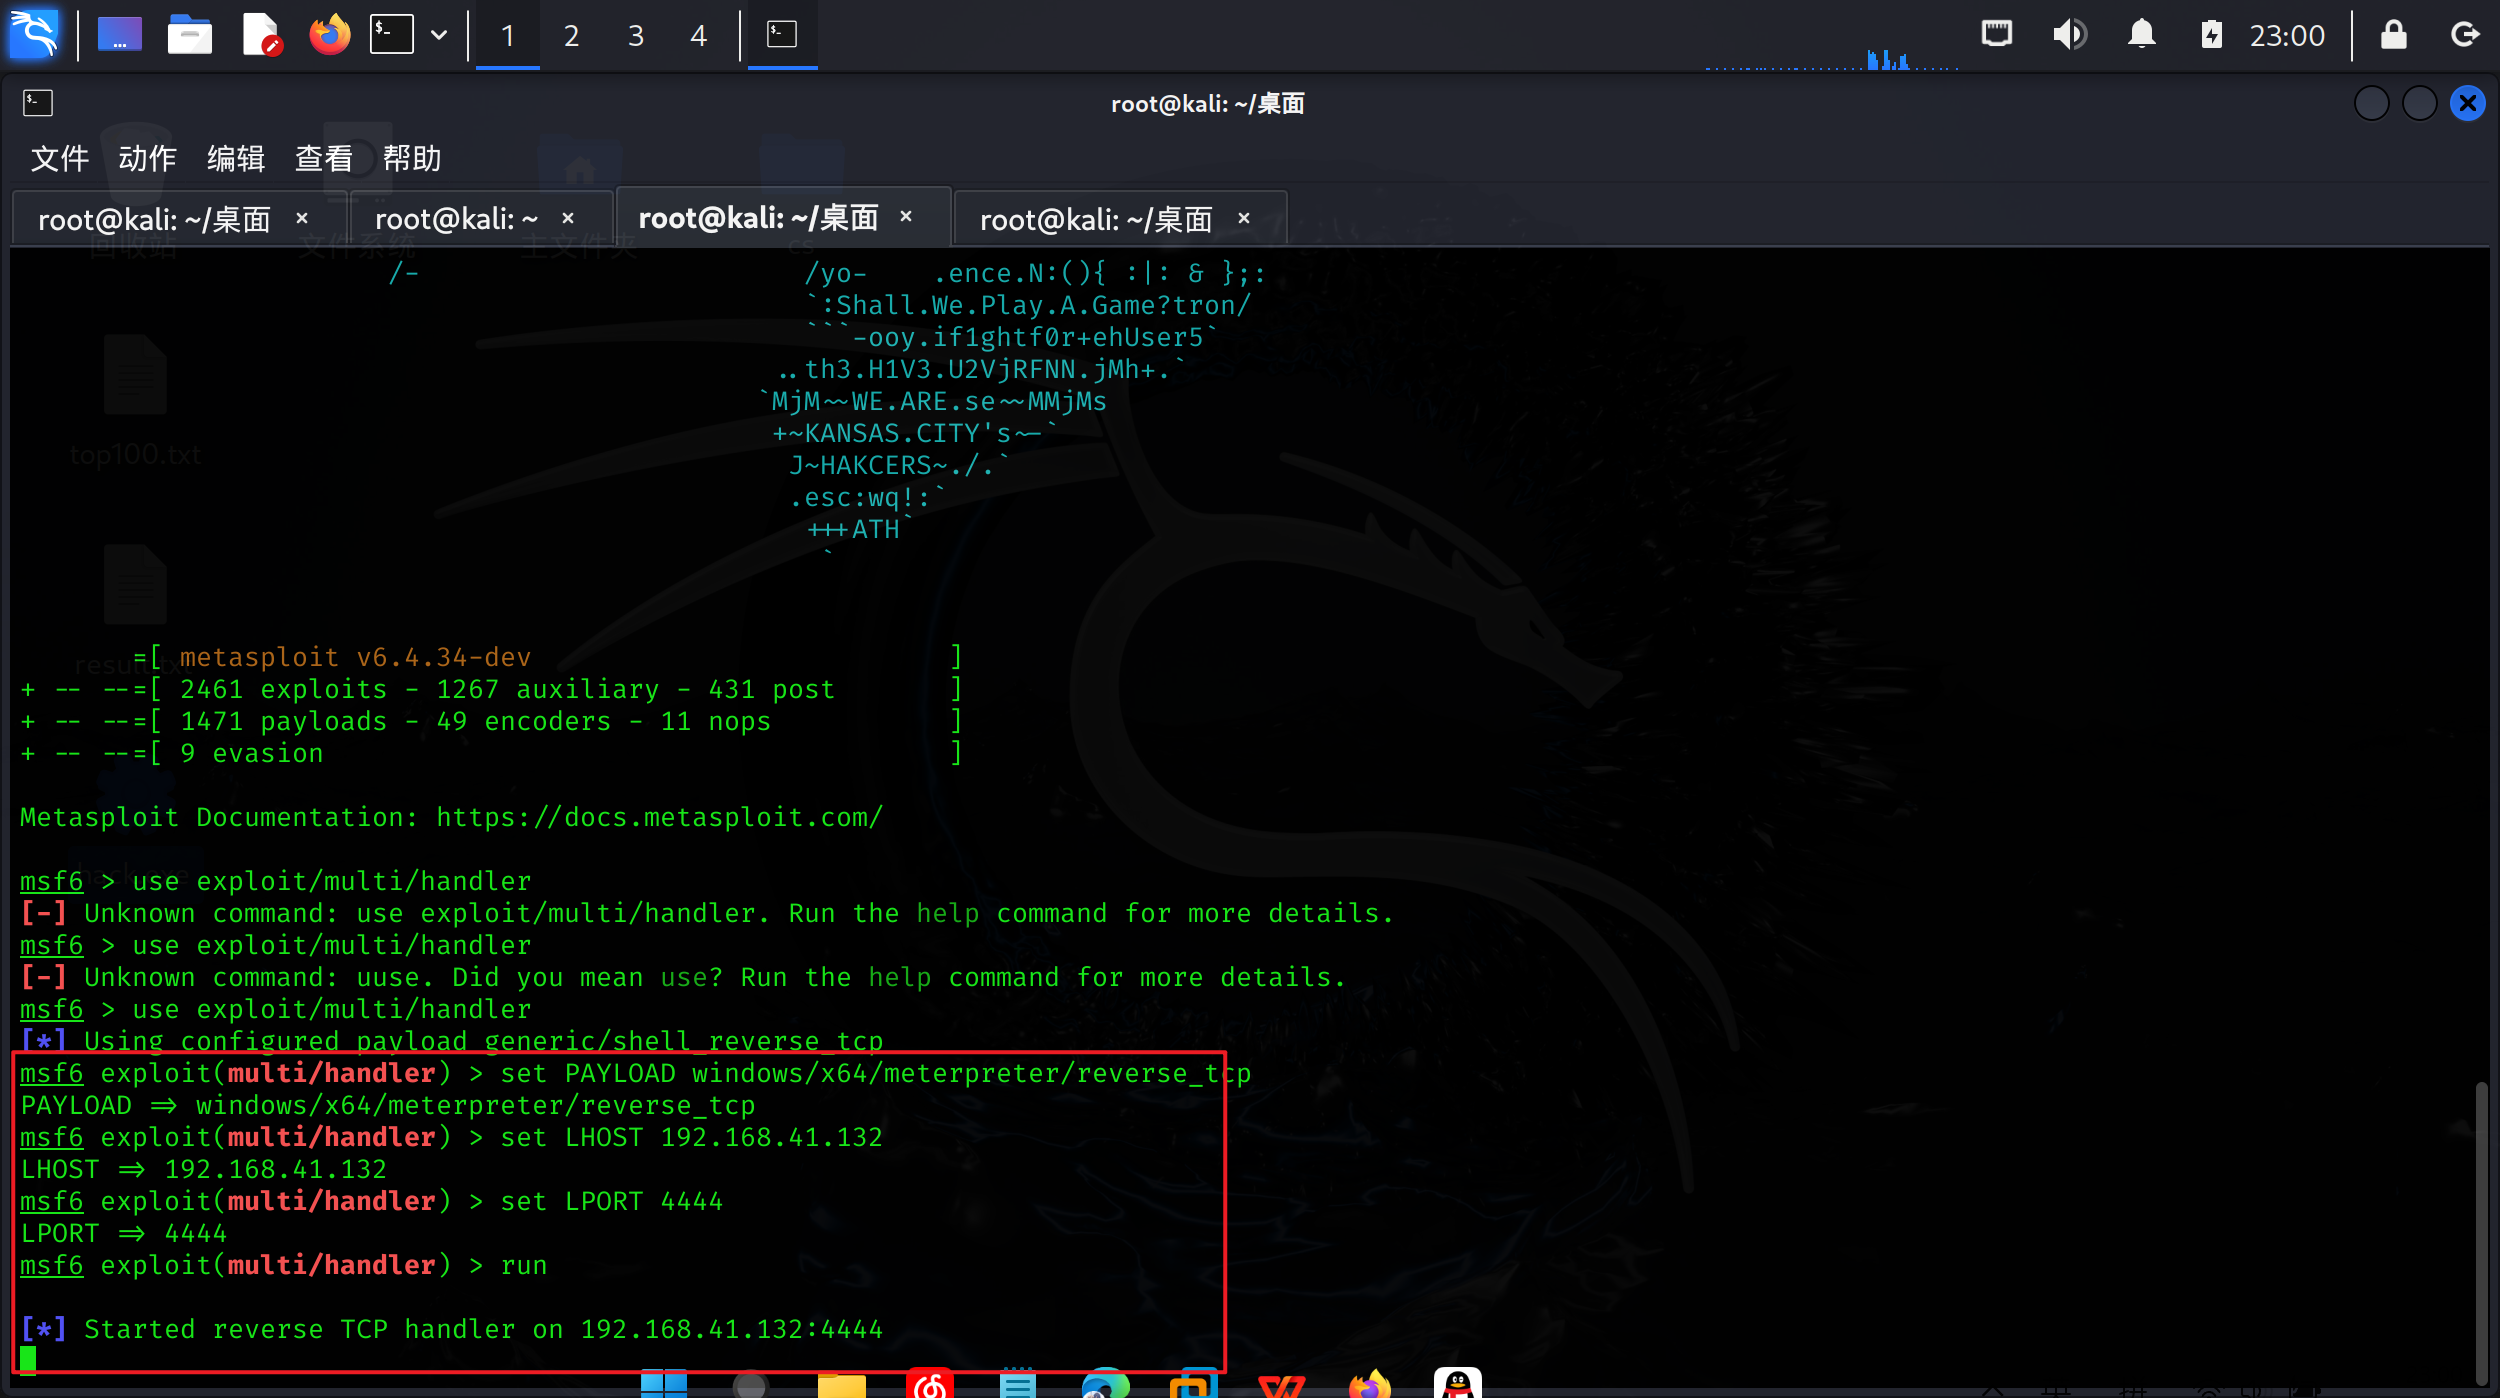Open the file manager panel icon

189,35
